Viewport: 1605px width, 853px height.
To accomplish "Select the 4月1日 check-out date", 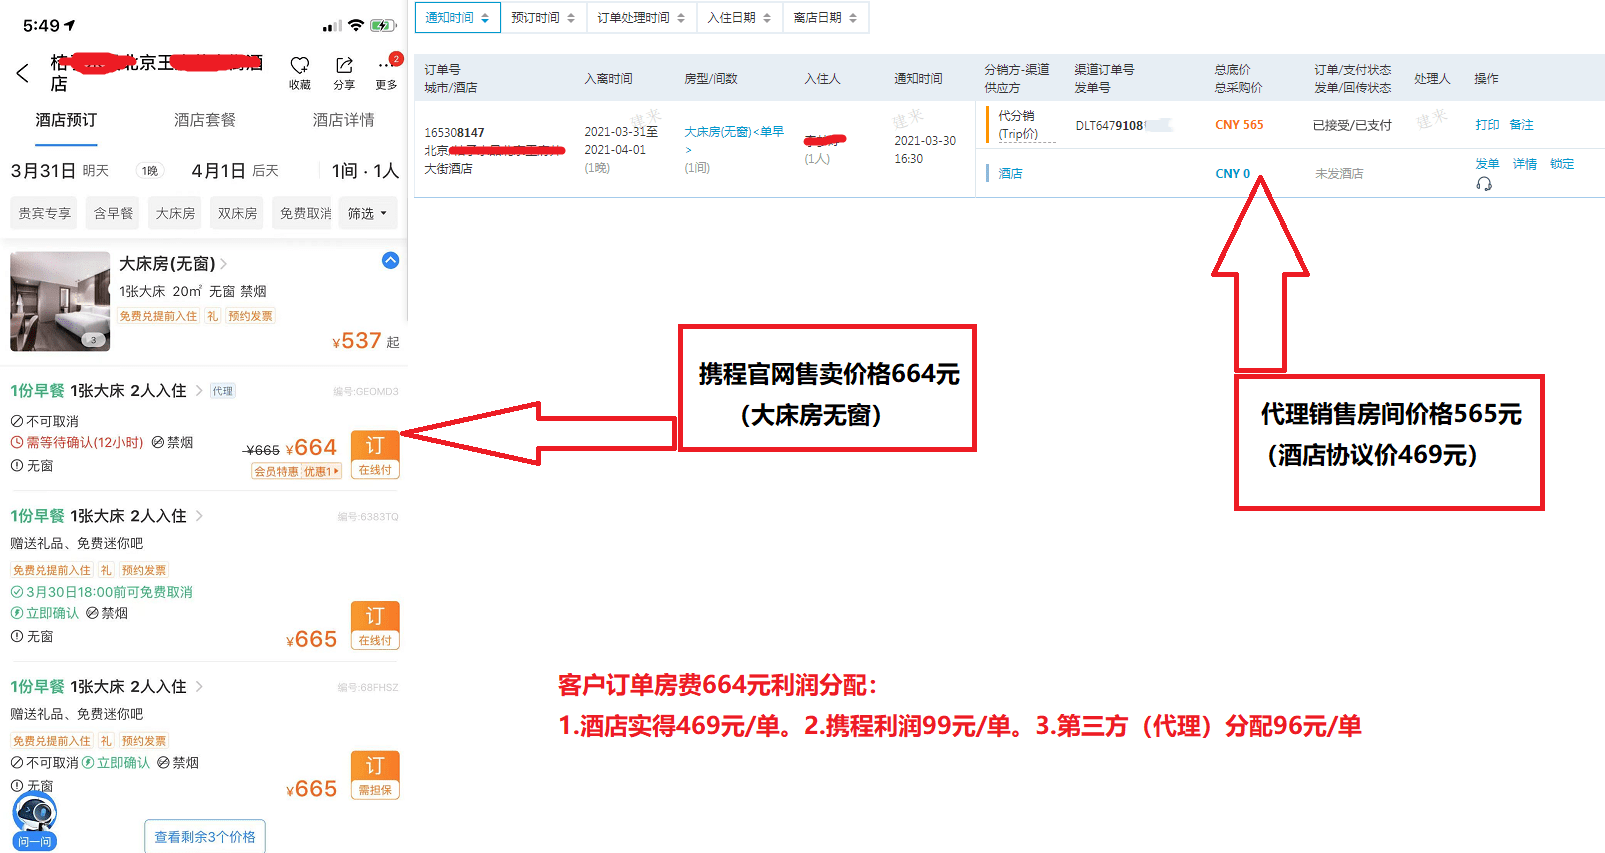I will 218,171.
